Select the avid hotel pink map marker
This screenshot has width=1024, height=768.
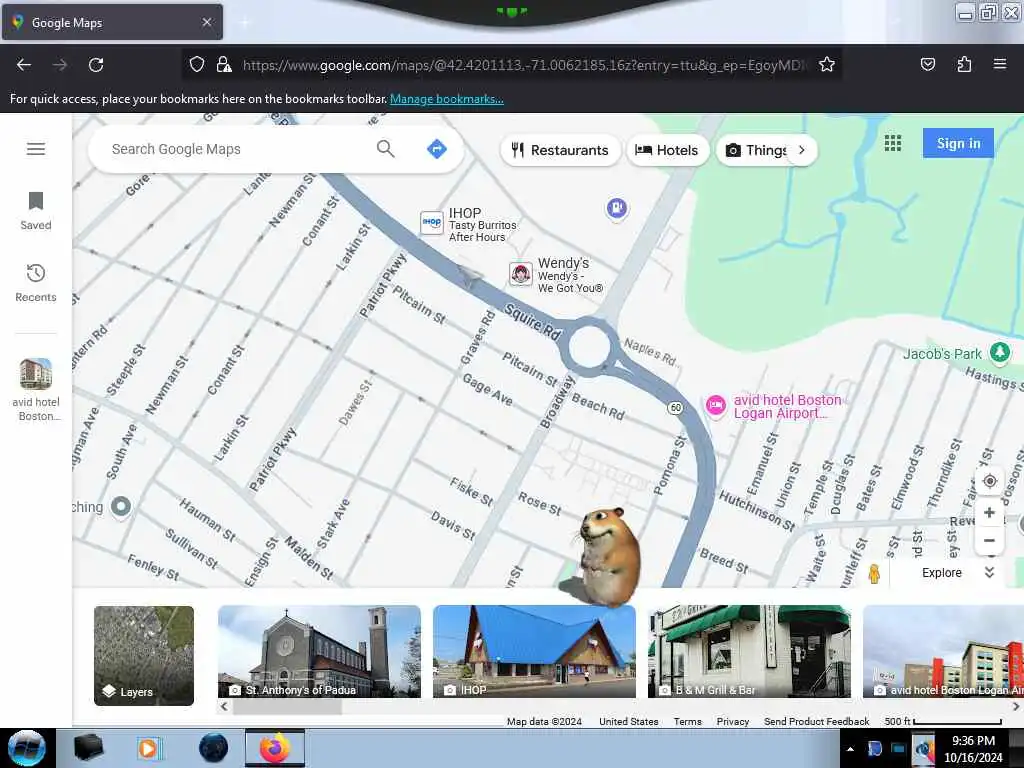(716, 405)
